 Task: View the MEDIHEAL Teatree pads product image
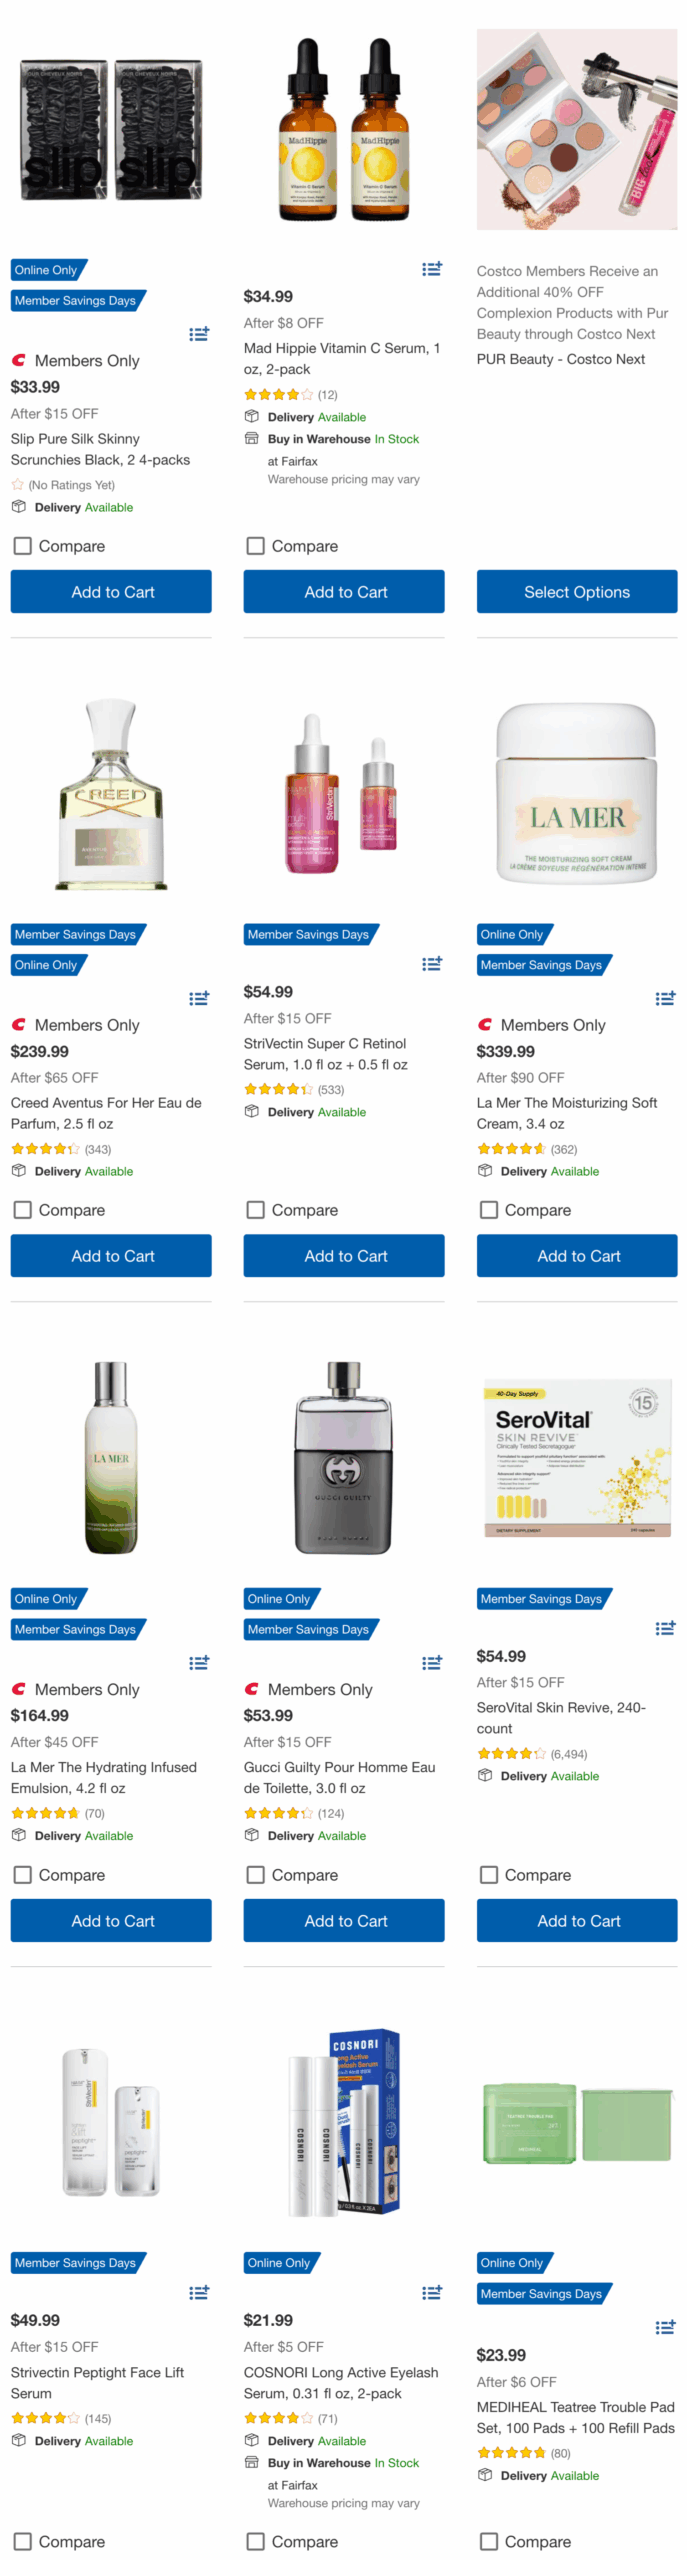coord(577,2122)
